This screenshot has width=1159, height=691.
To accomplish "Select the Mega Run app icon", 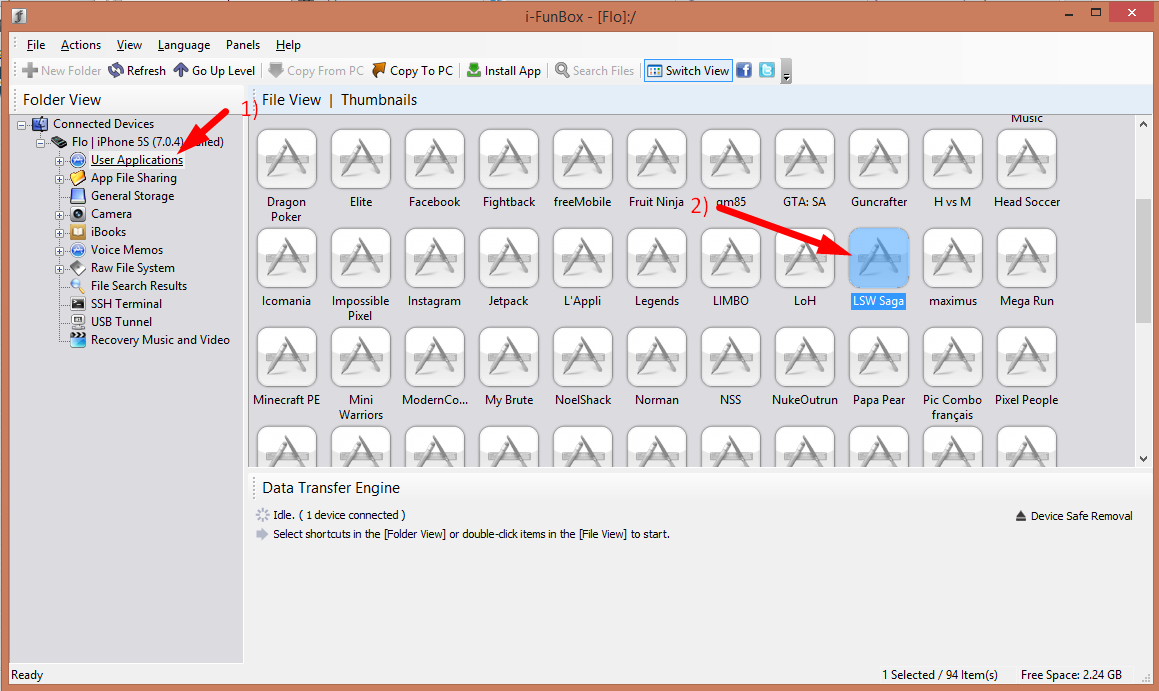I will point(1027,258).
